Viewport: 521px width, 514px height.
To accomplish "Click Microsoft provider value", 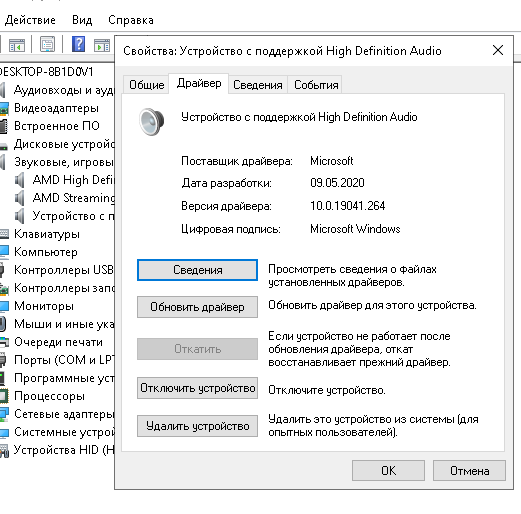I will [x=331, y=161].
